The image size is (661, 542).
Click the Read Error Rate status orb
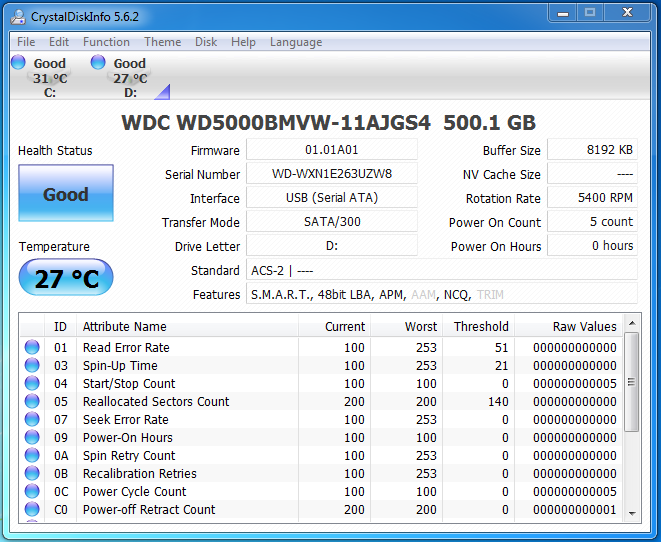pos(32,348)
